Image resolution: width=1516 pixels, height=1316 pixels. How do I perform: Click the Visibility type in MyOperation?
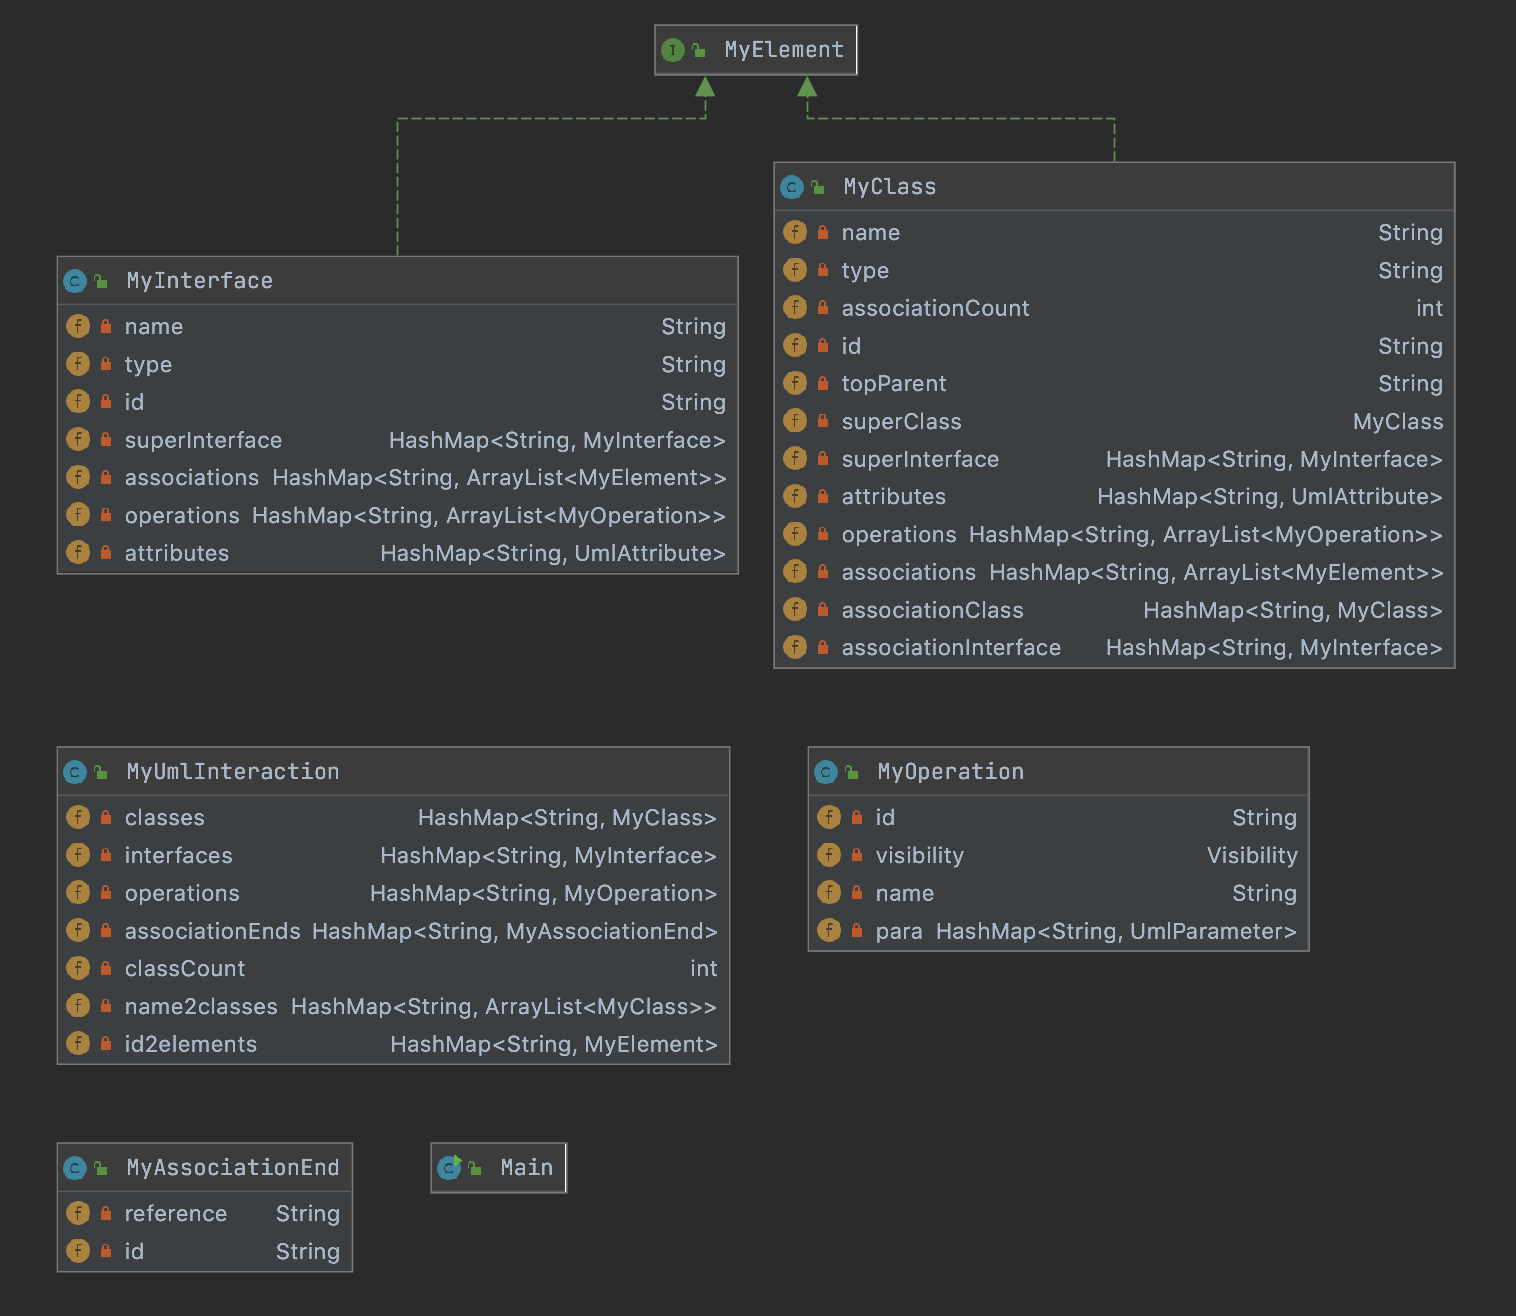pyautogui.click(x=1252, y=856)
